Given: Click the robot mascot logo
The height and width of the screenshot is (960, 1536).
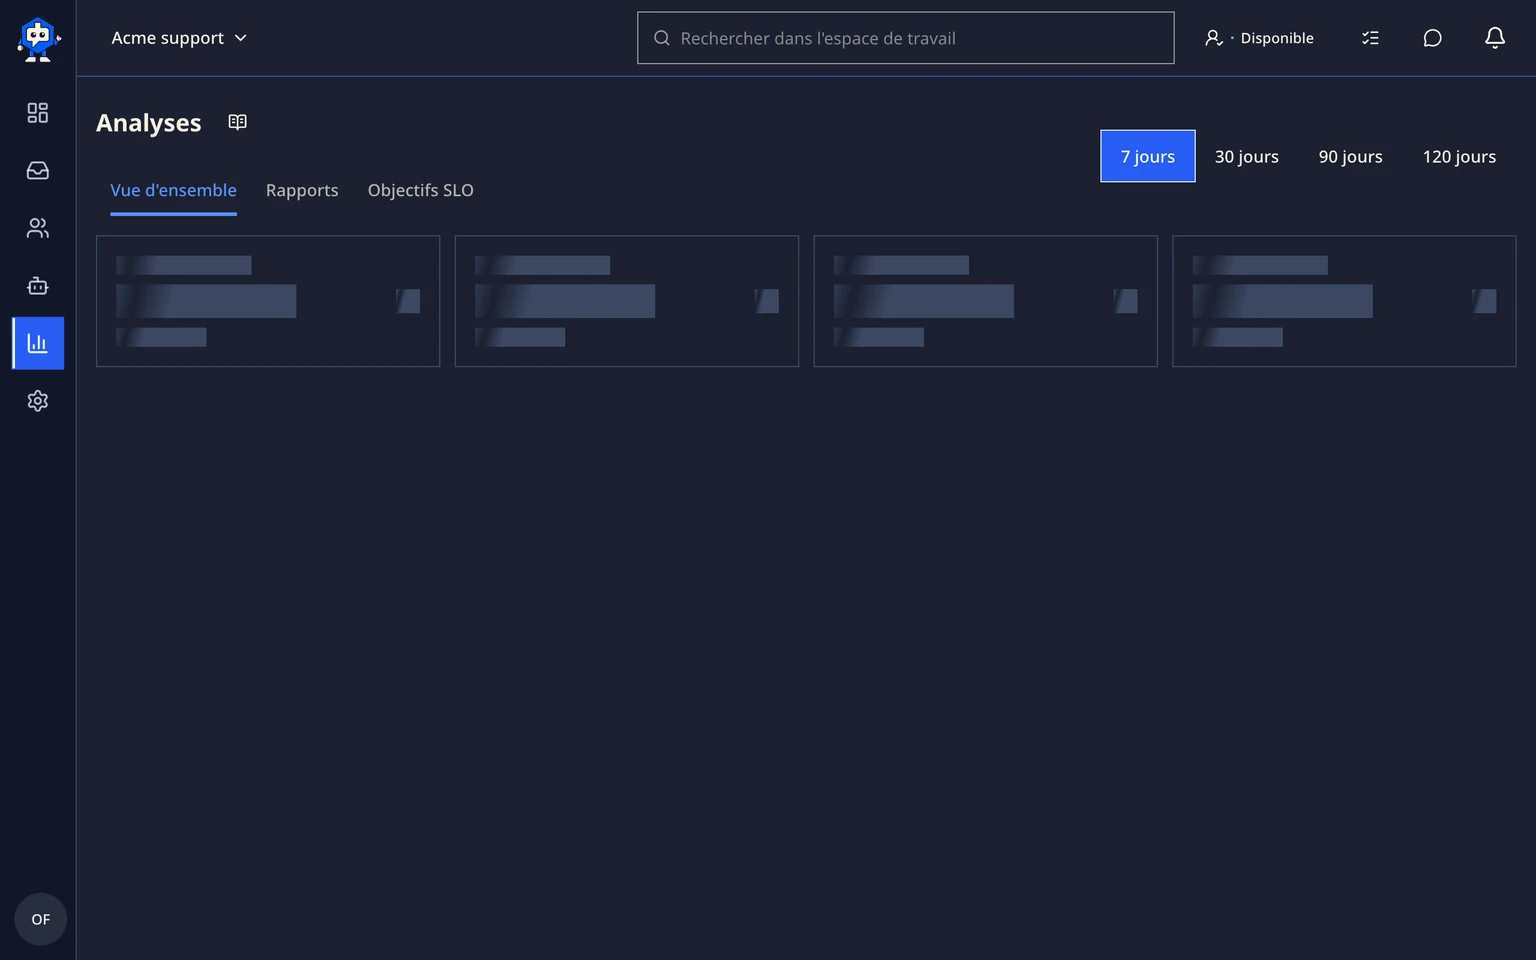Looking at the screenshot, I should [38, 39].
